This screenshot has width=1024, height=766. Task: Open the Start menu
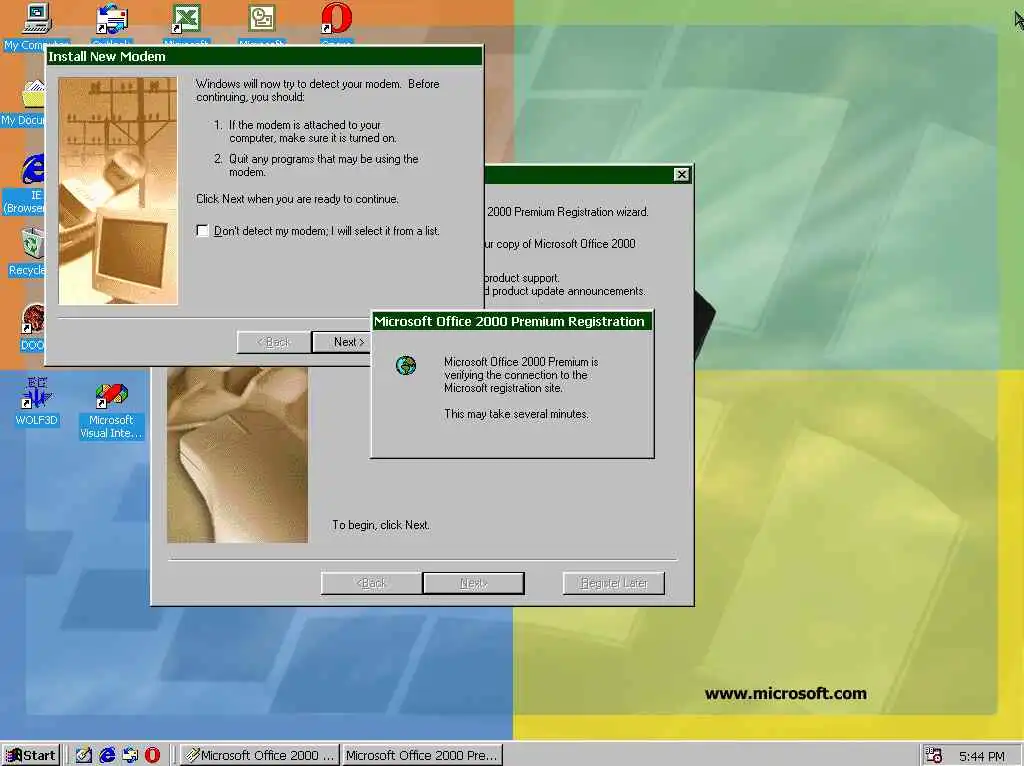(x=30, y=755)
